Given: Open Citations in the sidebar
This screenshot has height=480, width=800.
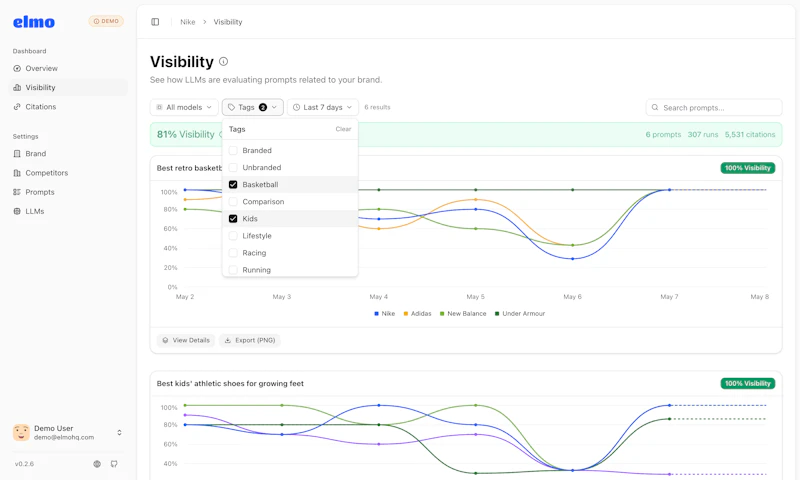Looking at the screenshot, I should point(68,107).
